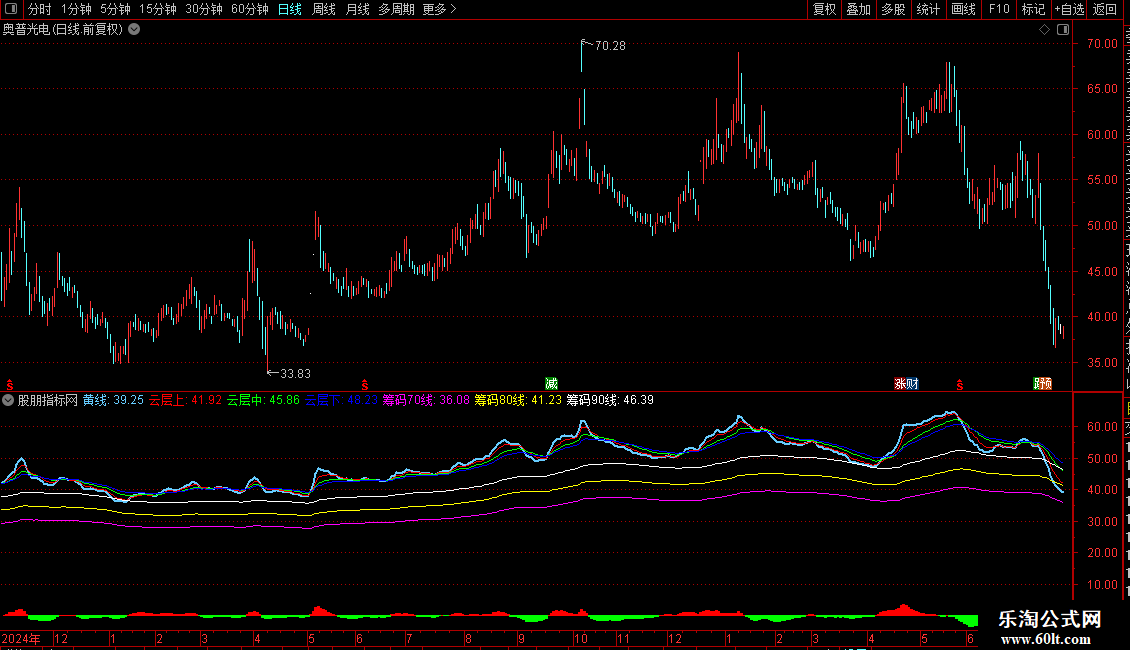Click the red S marker near 涨财

point(960,386)
